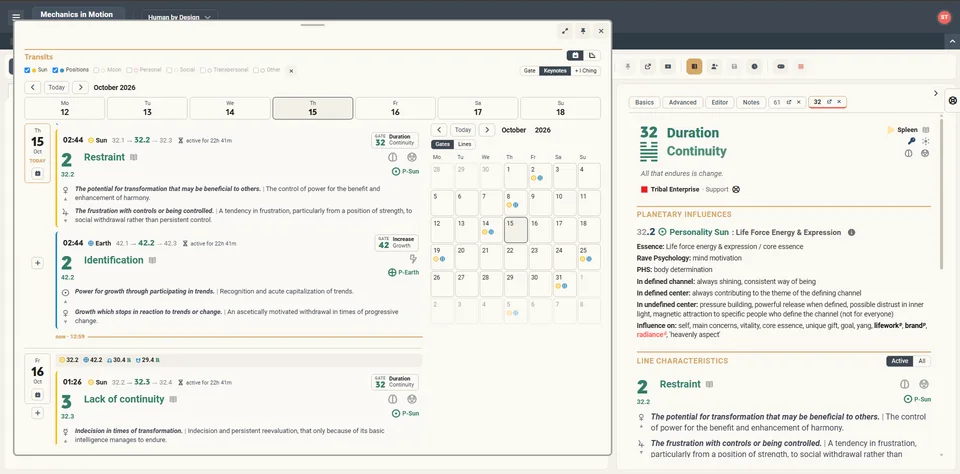This screenshot has width=960, height=474.
Task: Open the Editor tab
Action: [x=719, y=102]
